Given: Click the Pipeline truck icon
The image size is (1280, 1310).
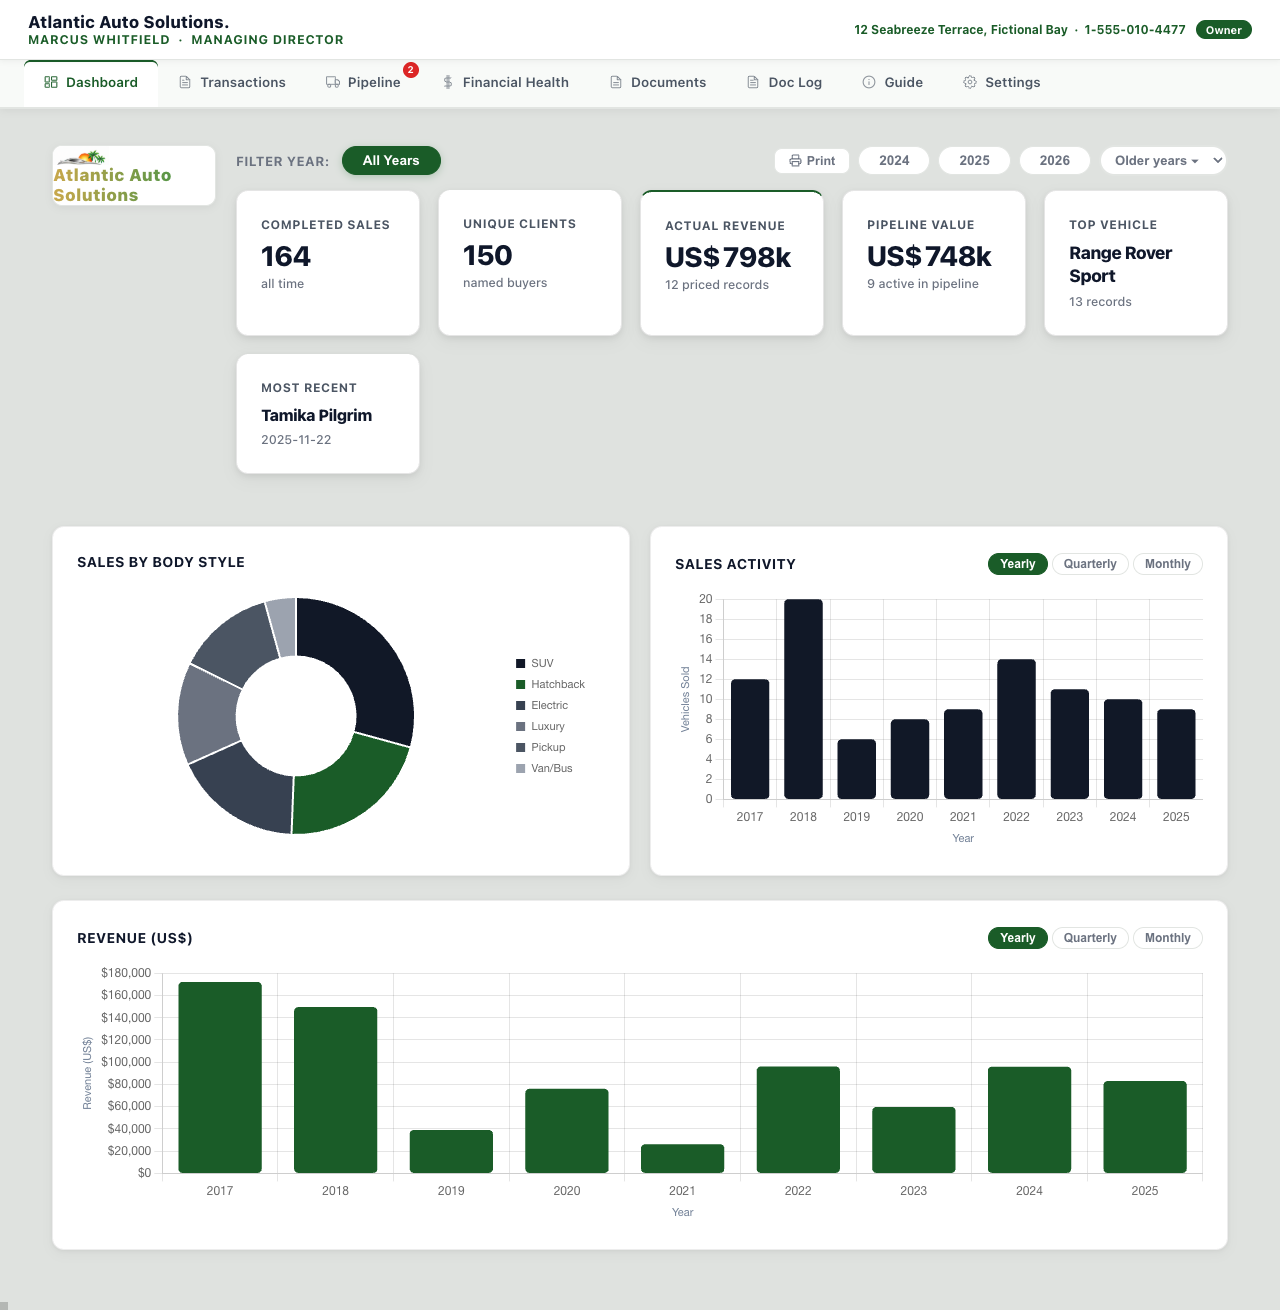Looking at the screenshot, I should tap(333, 82).
